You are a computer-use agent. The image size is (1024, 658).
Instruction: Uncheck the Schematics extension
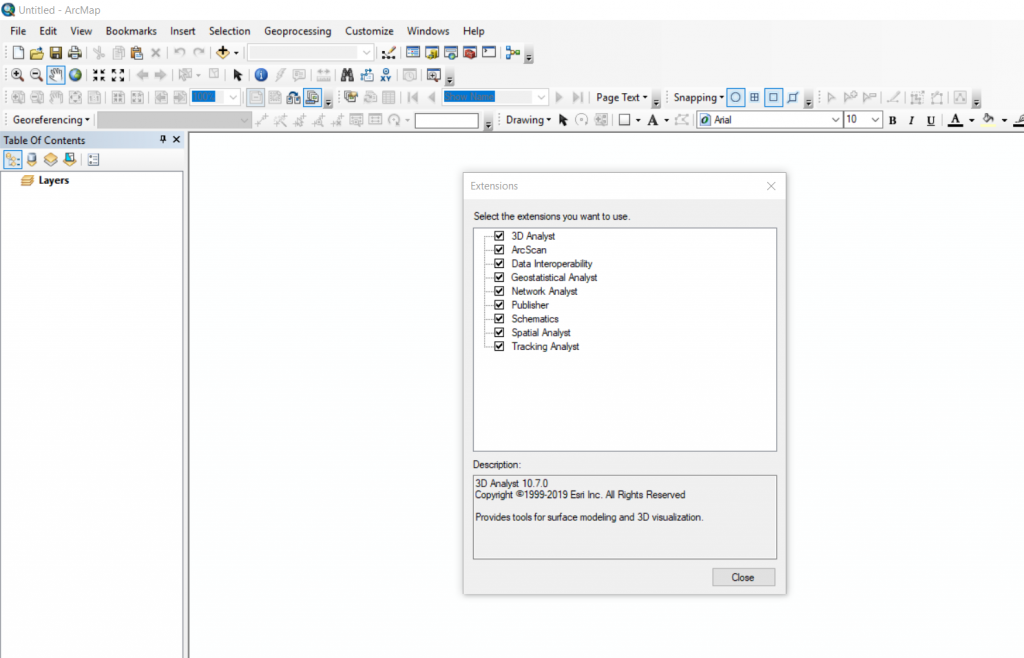pyautogui.click(x=499, y=318)
